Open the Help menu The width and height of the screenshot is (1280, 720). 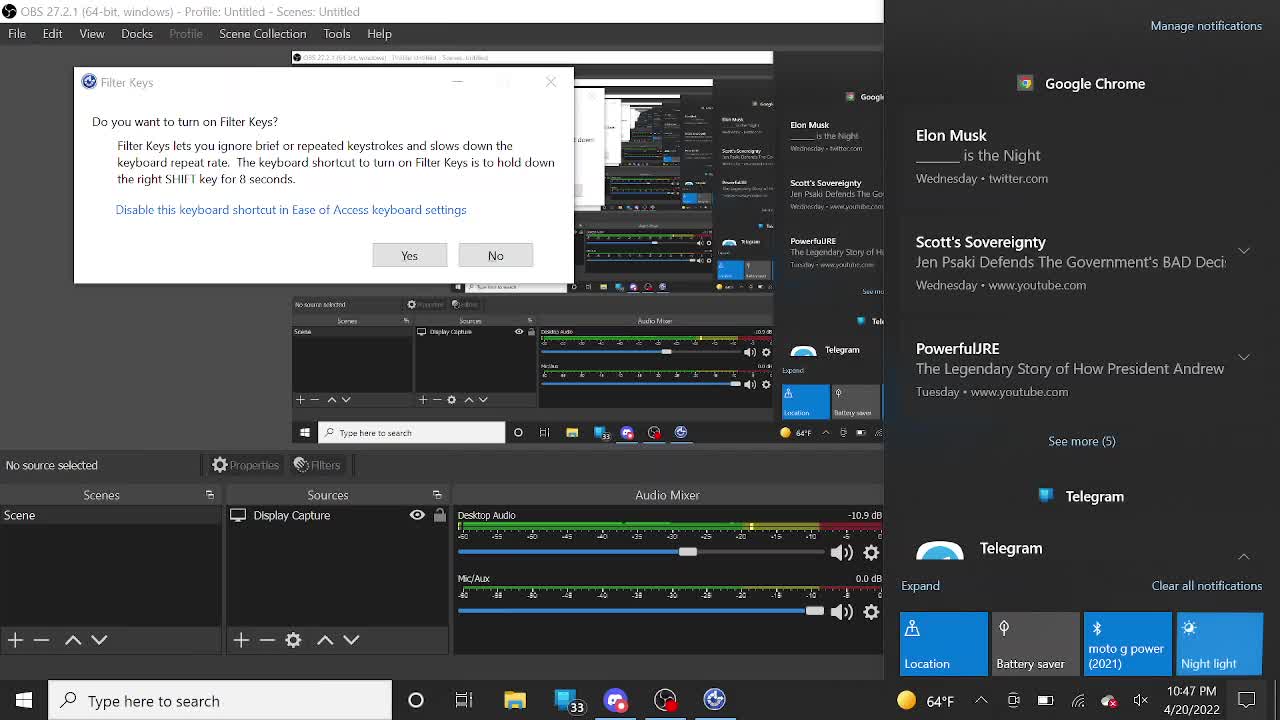coord(379,34)
